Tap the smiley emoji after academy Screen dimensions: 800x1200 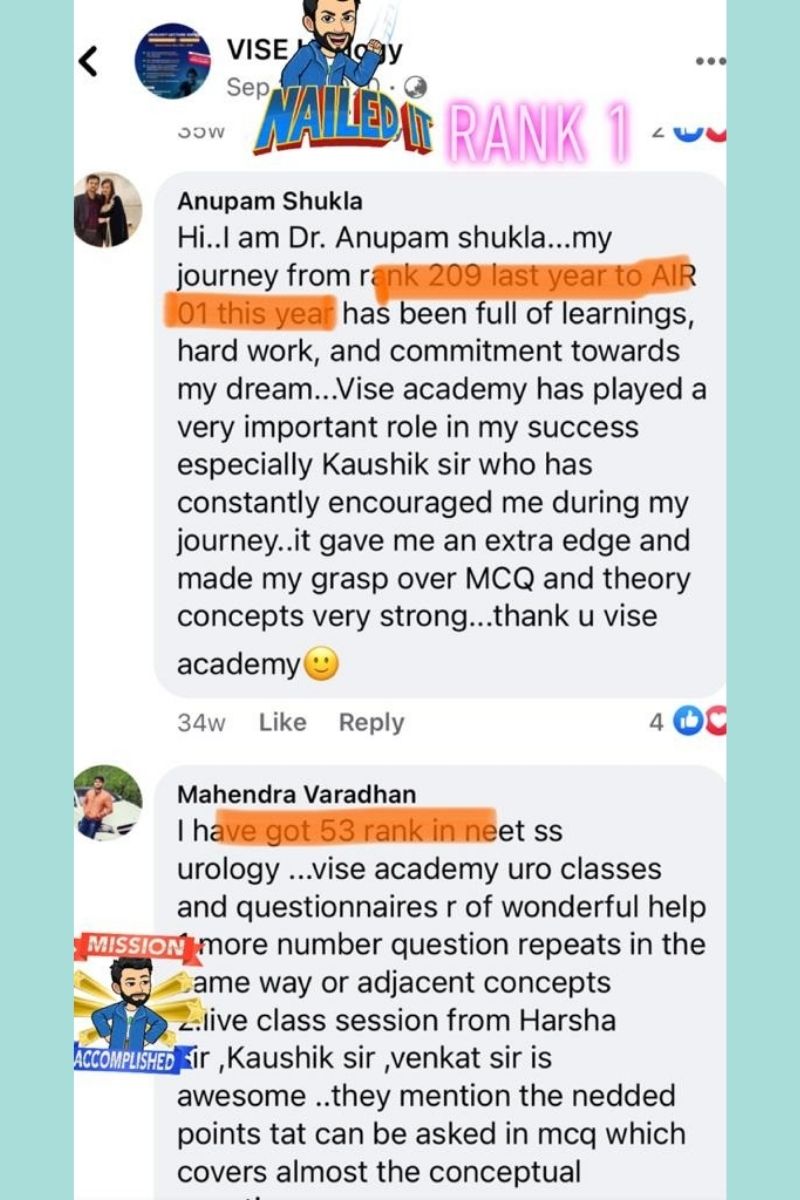pos(321,664)
